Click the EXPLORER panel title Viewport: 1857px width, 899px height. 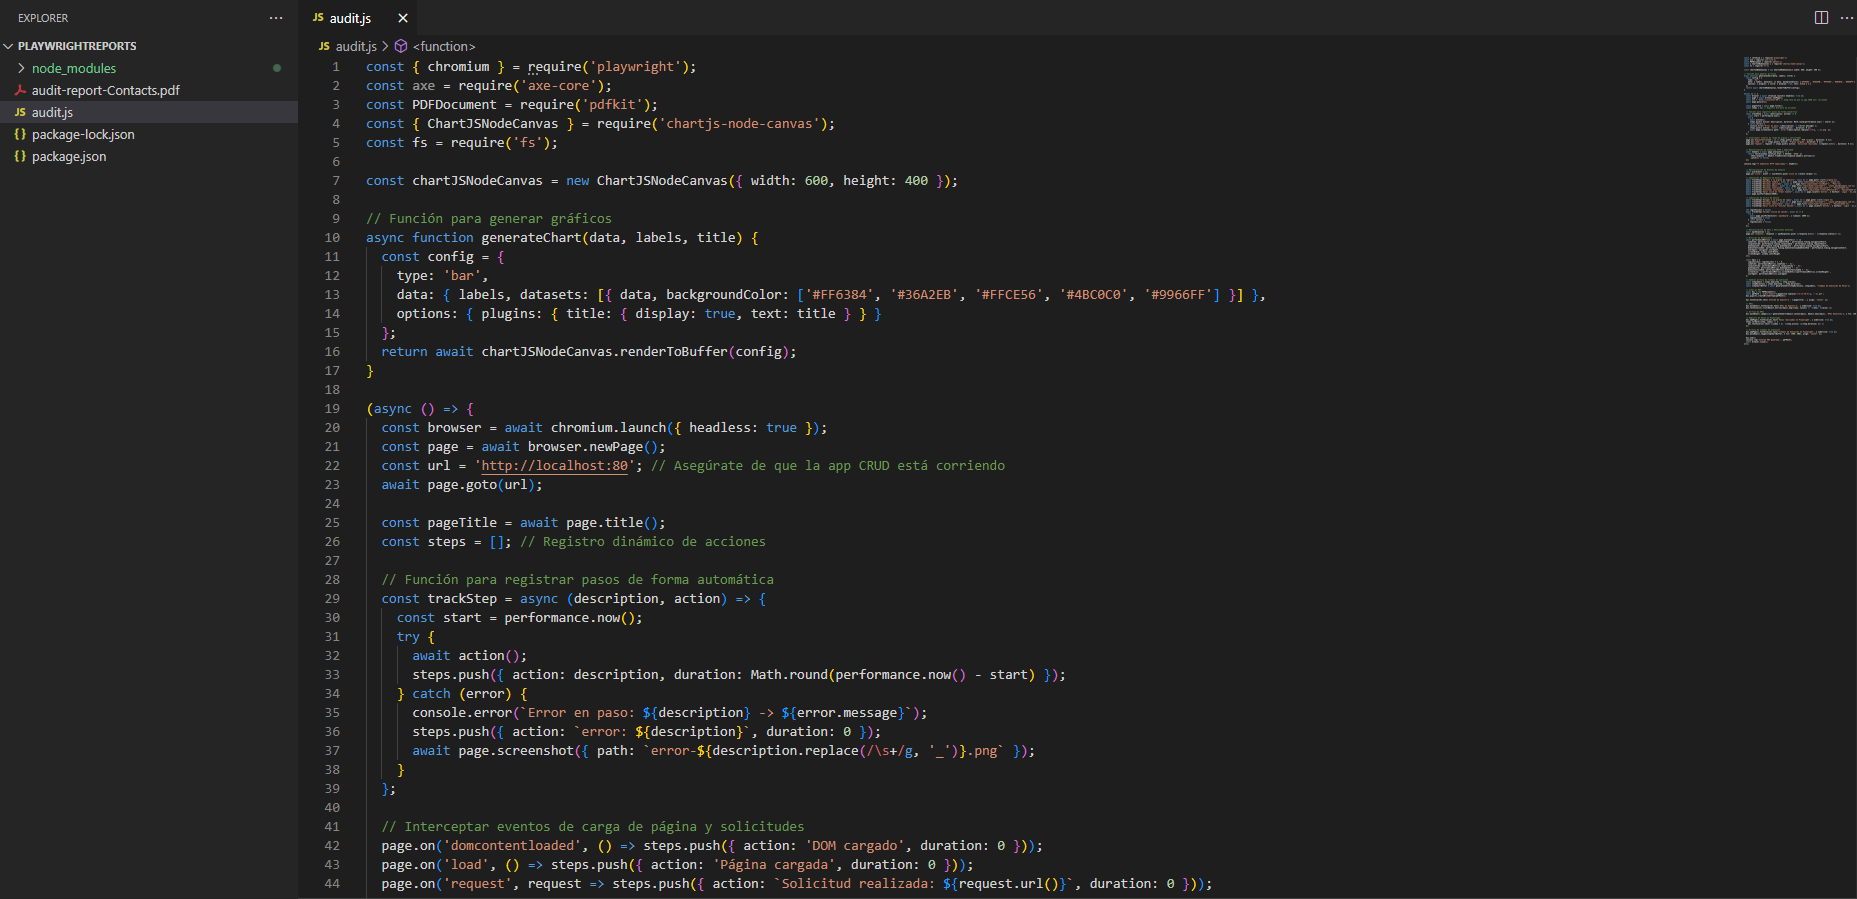pyautogui.click(x=43, y=18)
